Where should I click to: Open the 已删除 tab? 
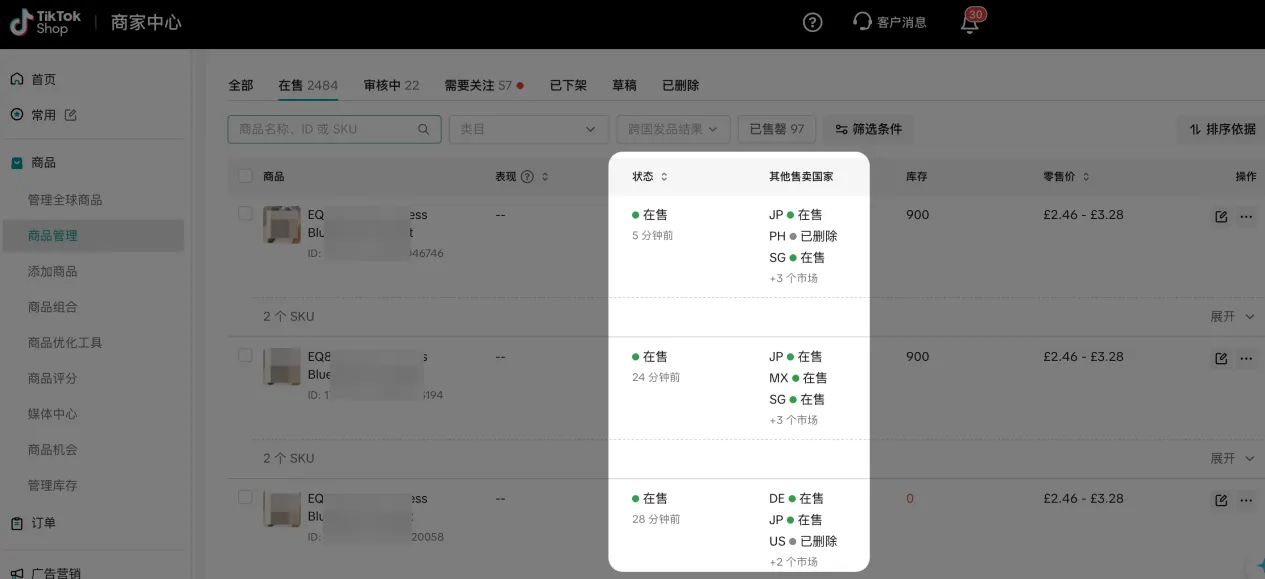[680, 85]
